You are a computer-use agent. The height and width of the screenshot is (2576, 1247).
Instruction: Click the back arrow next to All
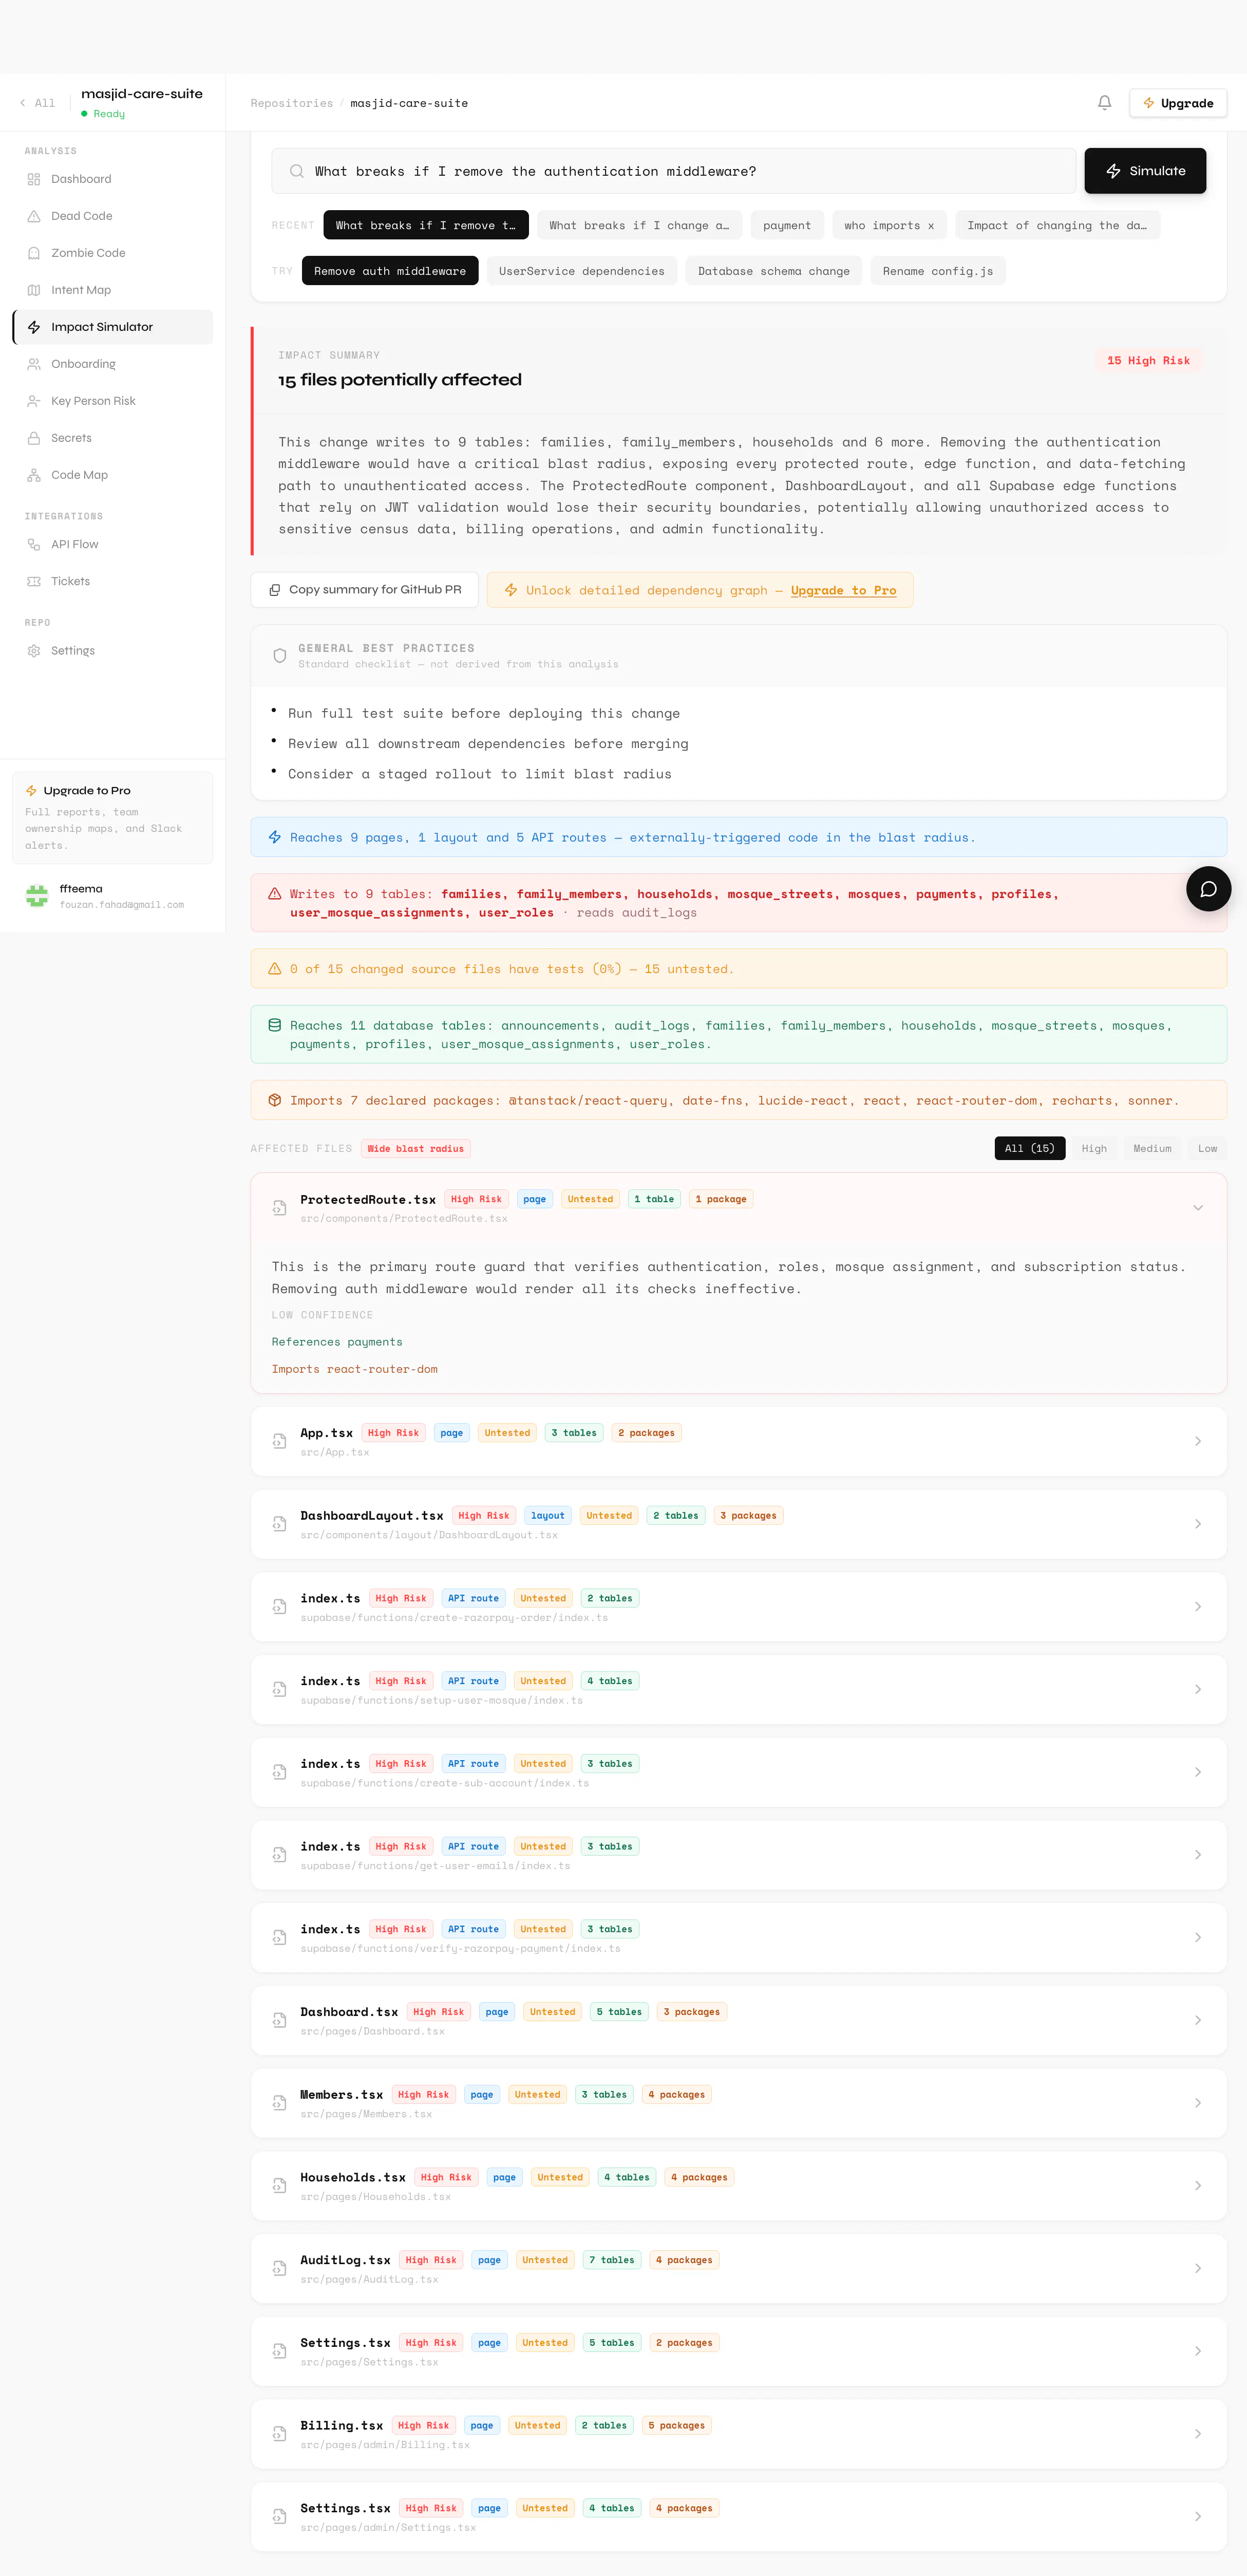[23, 103]
